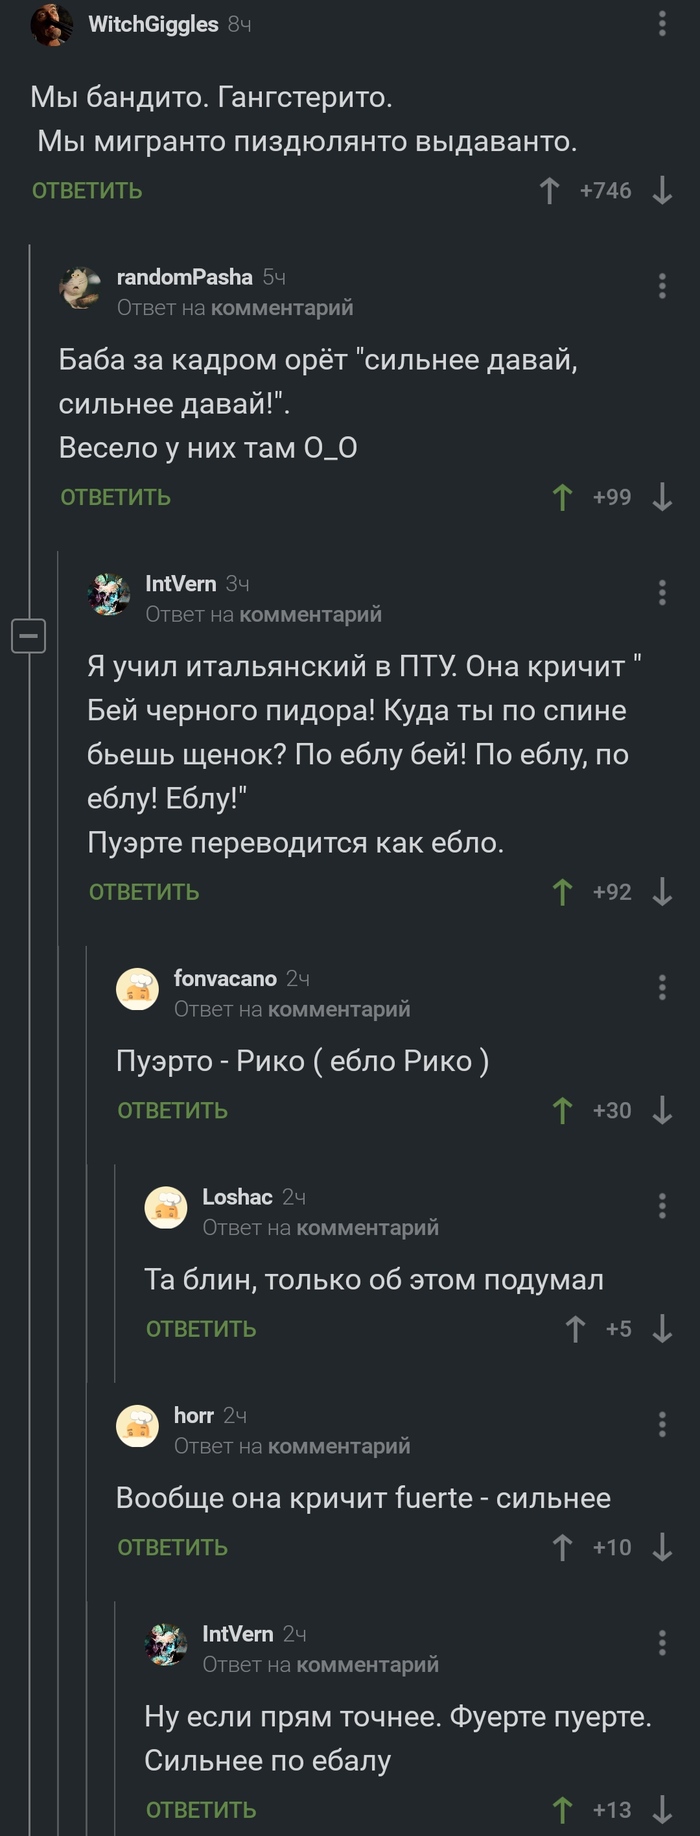
Task: Upvote Loshac's comment
Action: coord(575,1328)
